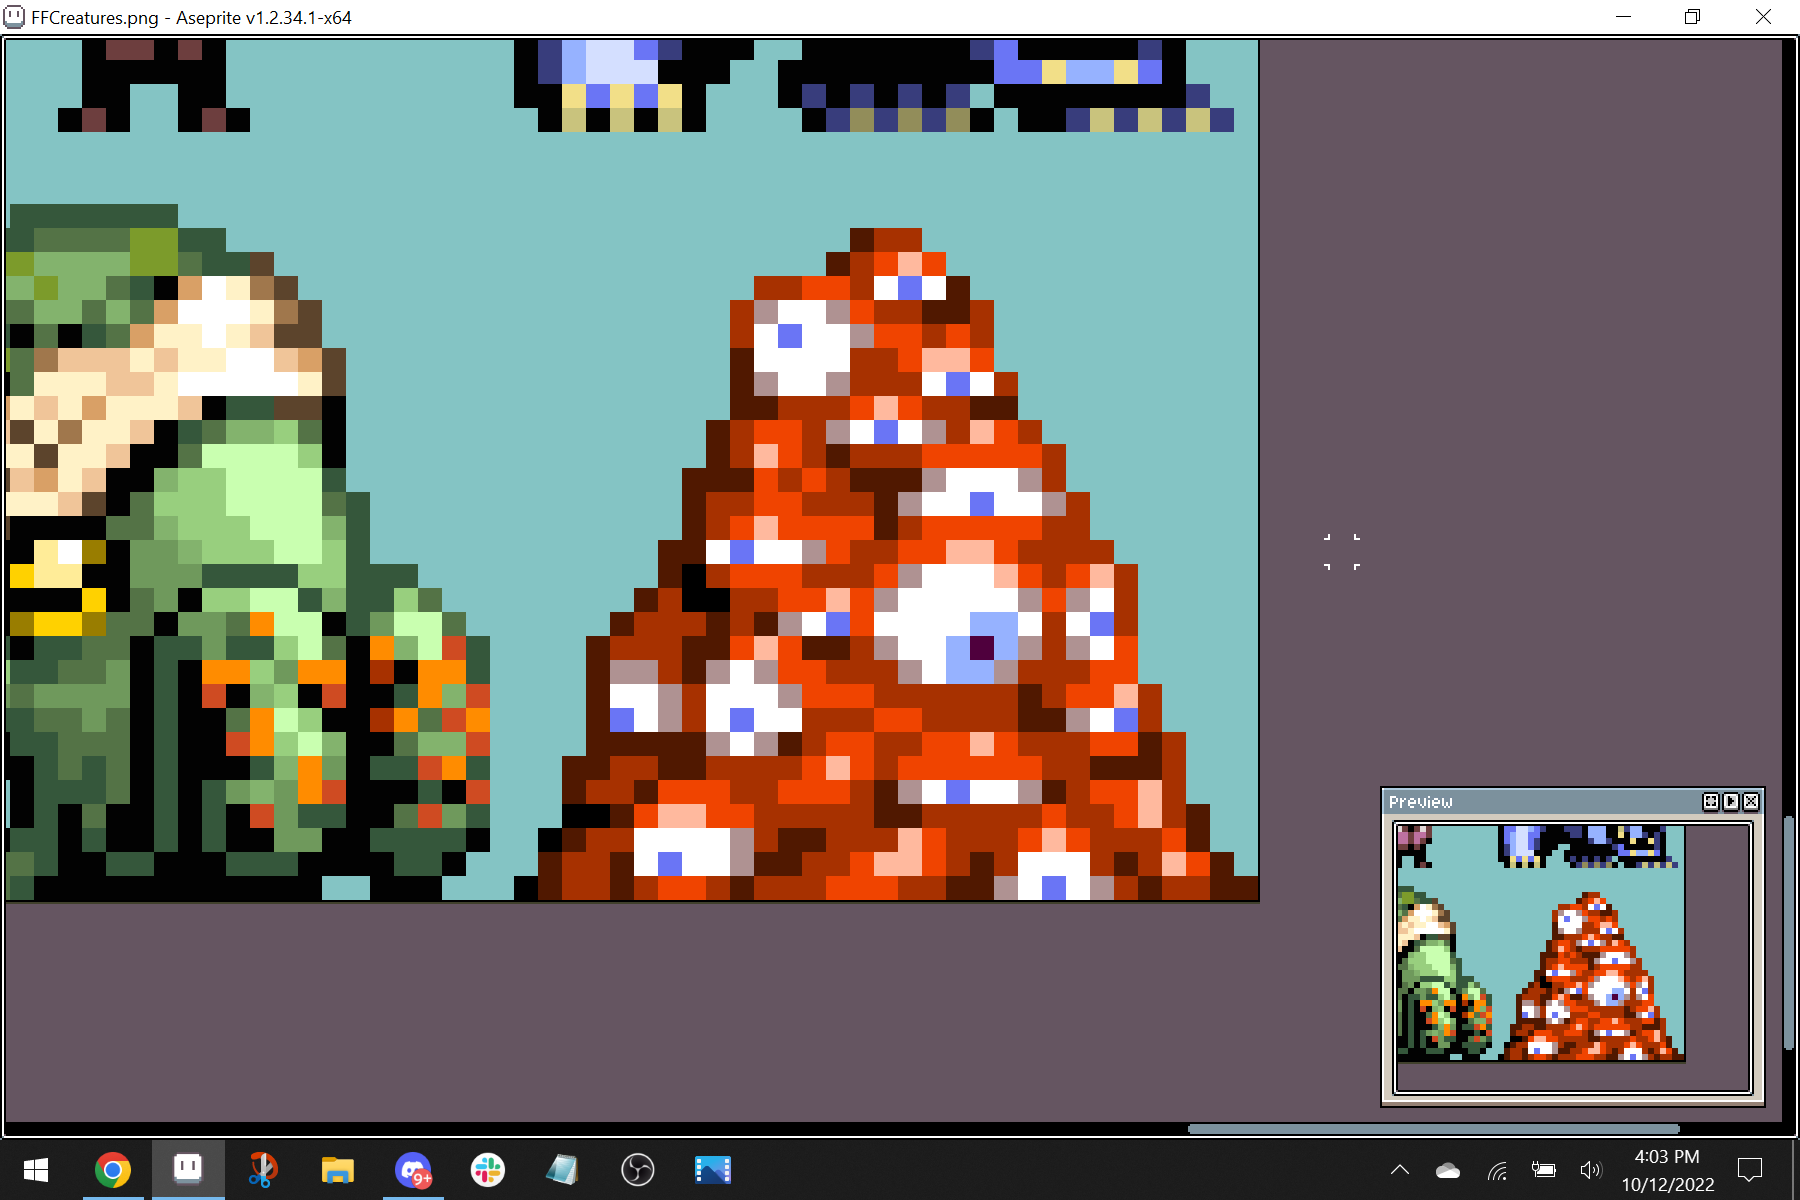Screen dimensions: 1800x1200
Task: Open Google Chrome from taskbar
Action: pyautogui.click(x=113, y=1170)
